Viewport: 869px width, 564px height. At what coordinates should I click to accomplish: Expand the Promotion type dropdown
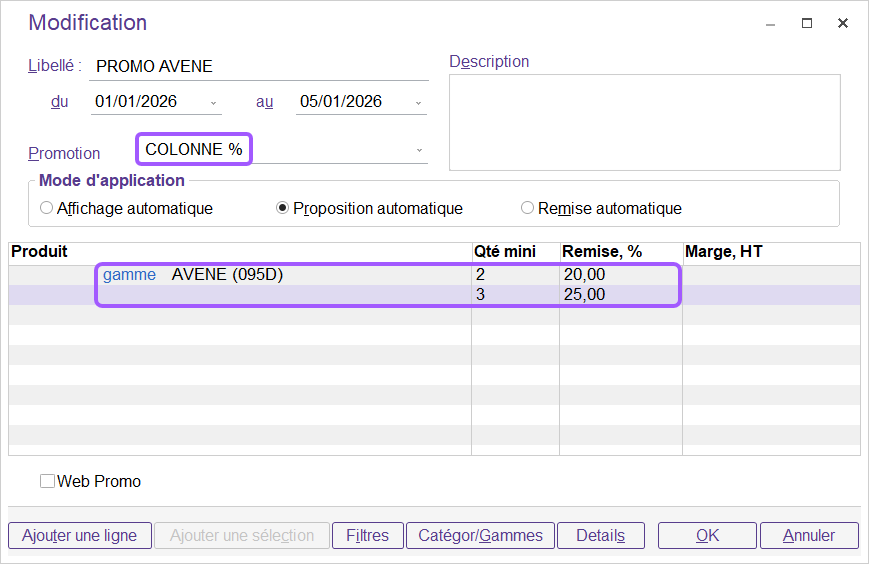419,151
